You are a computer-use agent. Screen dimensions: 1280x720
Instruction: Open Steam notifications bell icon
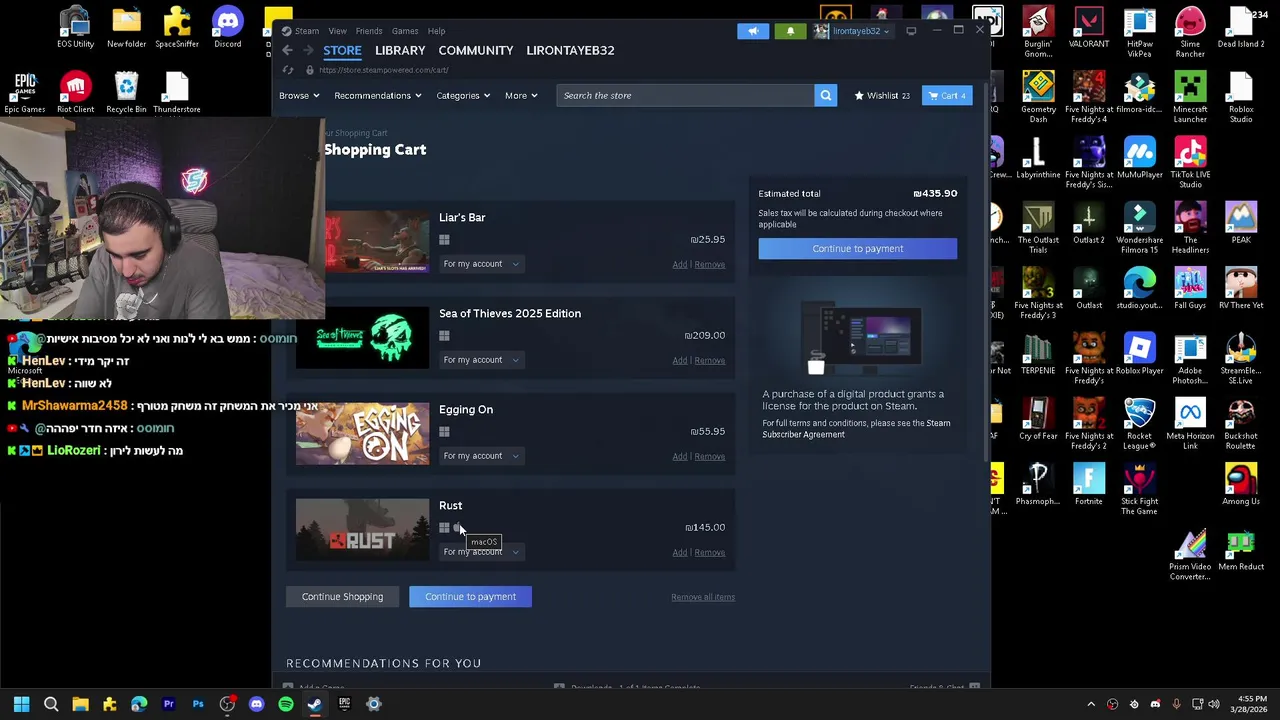790,31
